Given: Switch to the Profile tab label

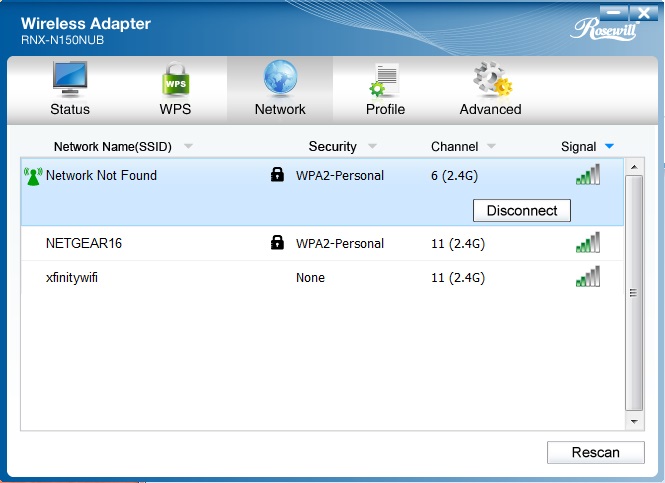Looking at the screenshot, I should click(385, 109).
